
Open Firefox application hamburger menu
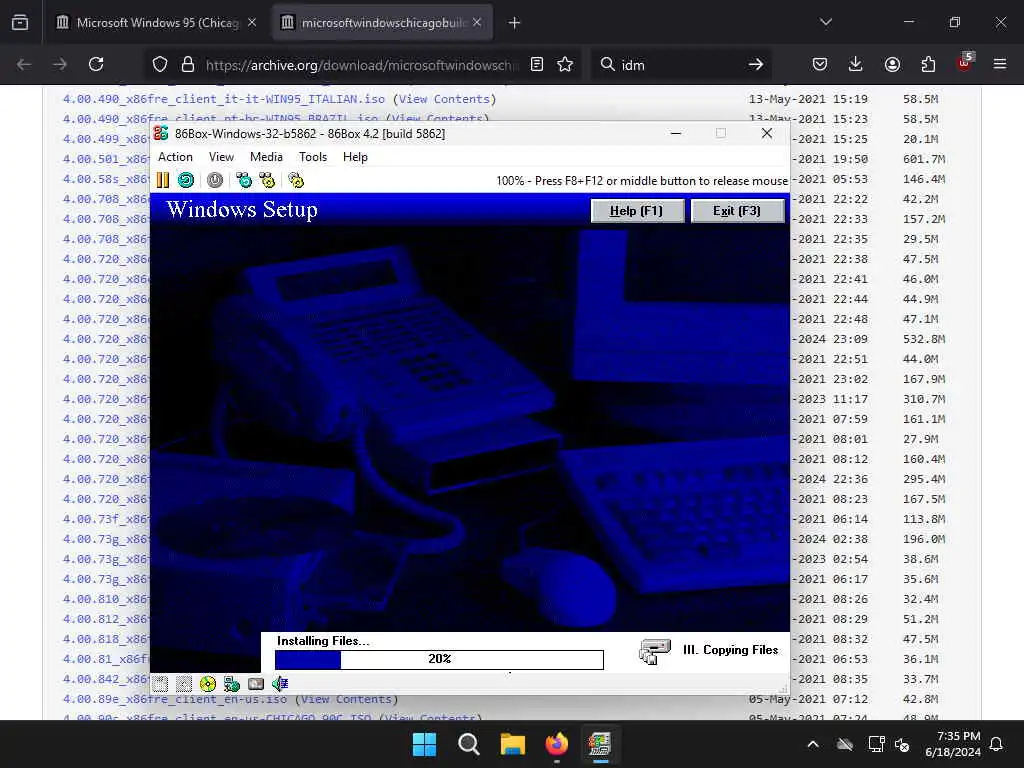1000,64
